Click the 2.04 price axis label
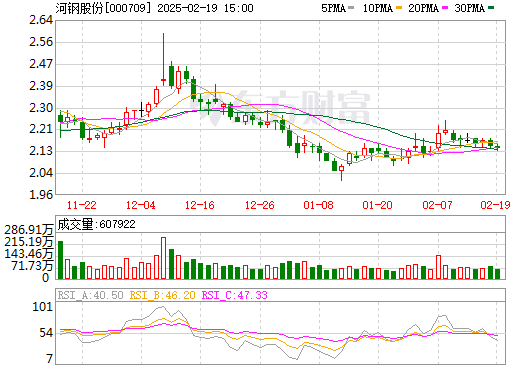Screen dimensions: 520x365 [41, 173]
